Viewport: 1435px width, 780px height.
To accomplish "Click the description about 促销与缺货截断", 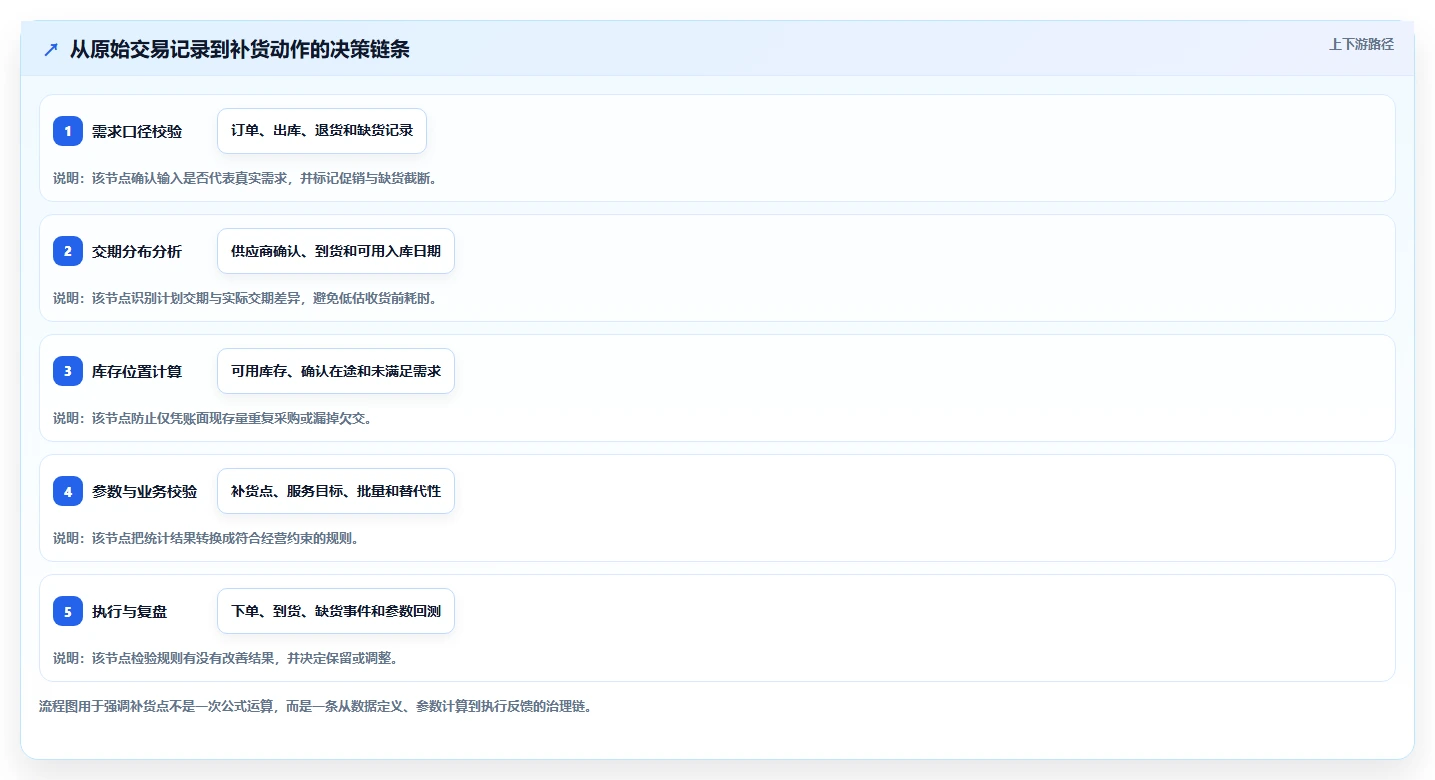I will pos(245,178).
